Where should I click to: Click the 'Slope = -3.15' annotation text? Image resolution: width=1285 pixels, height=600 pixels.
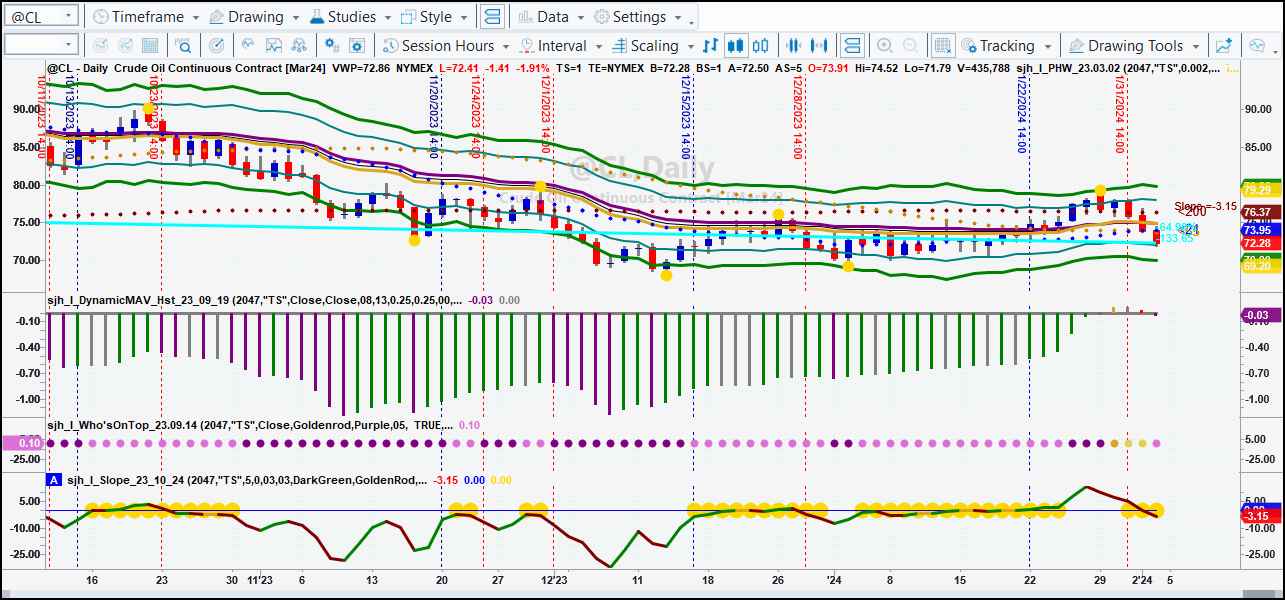tap(1208, 206)
